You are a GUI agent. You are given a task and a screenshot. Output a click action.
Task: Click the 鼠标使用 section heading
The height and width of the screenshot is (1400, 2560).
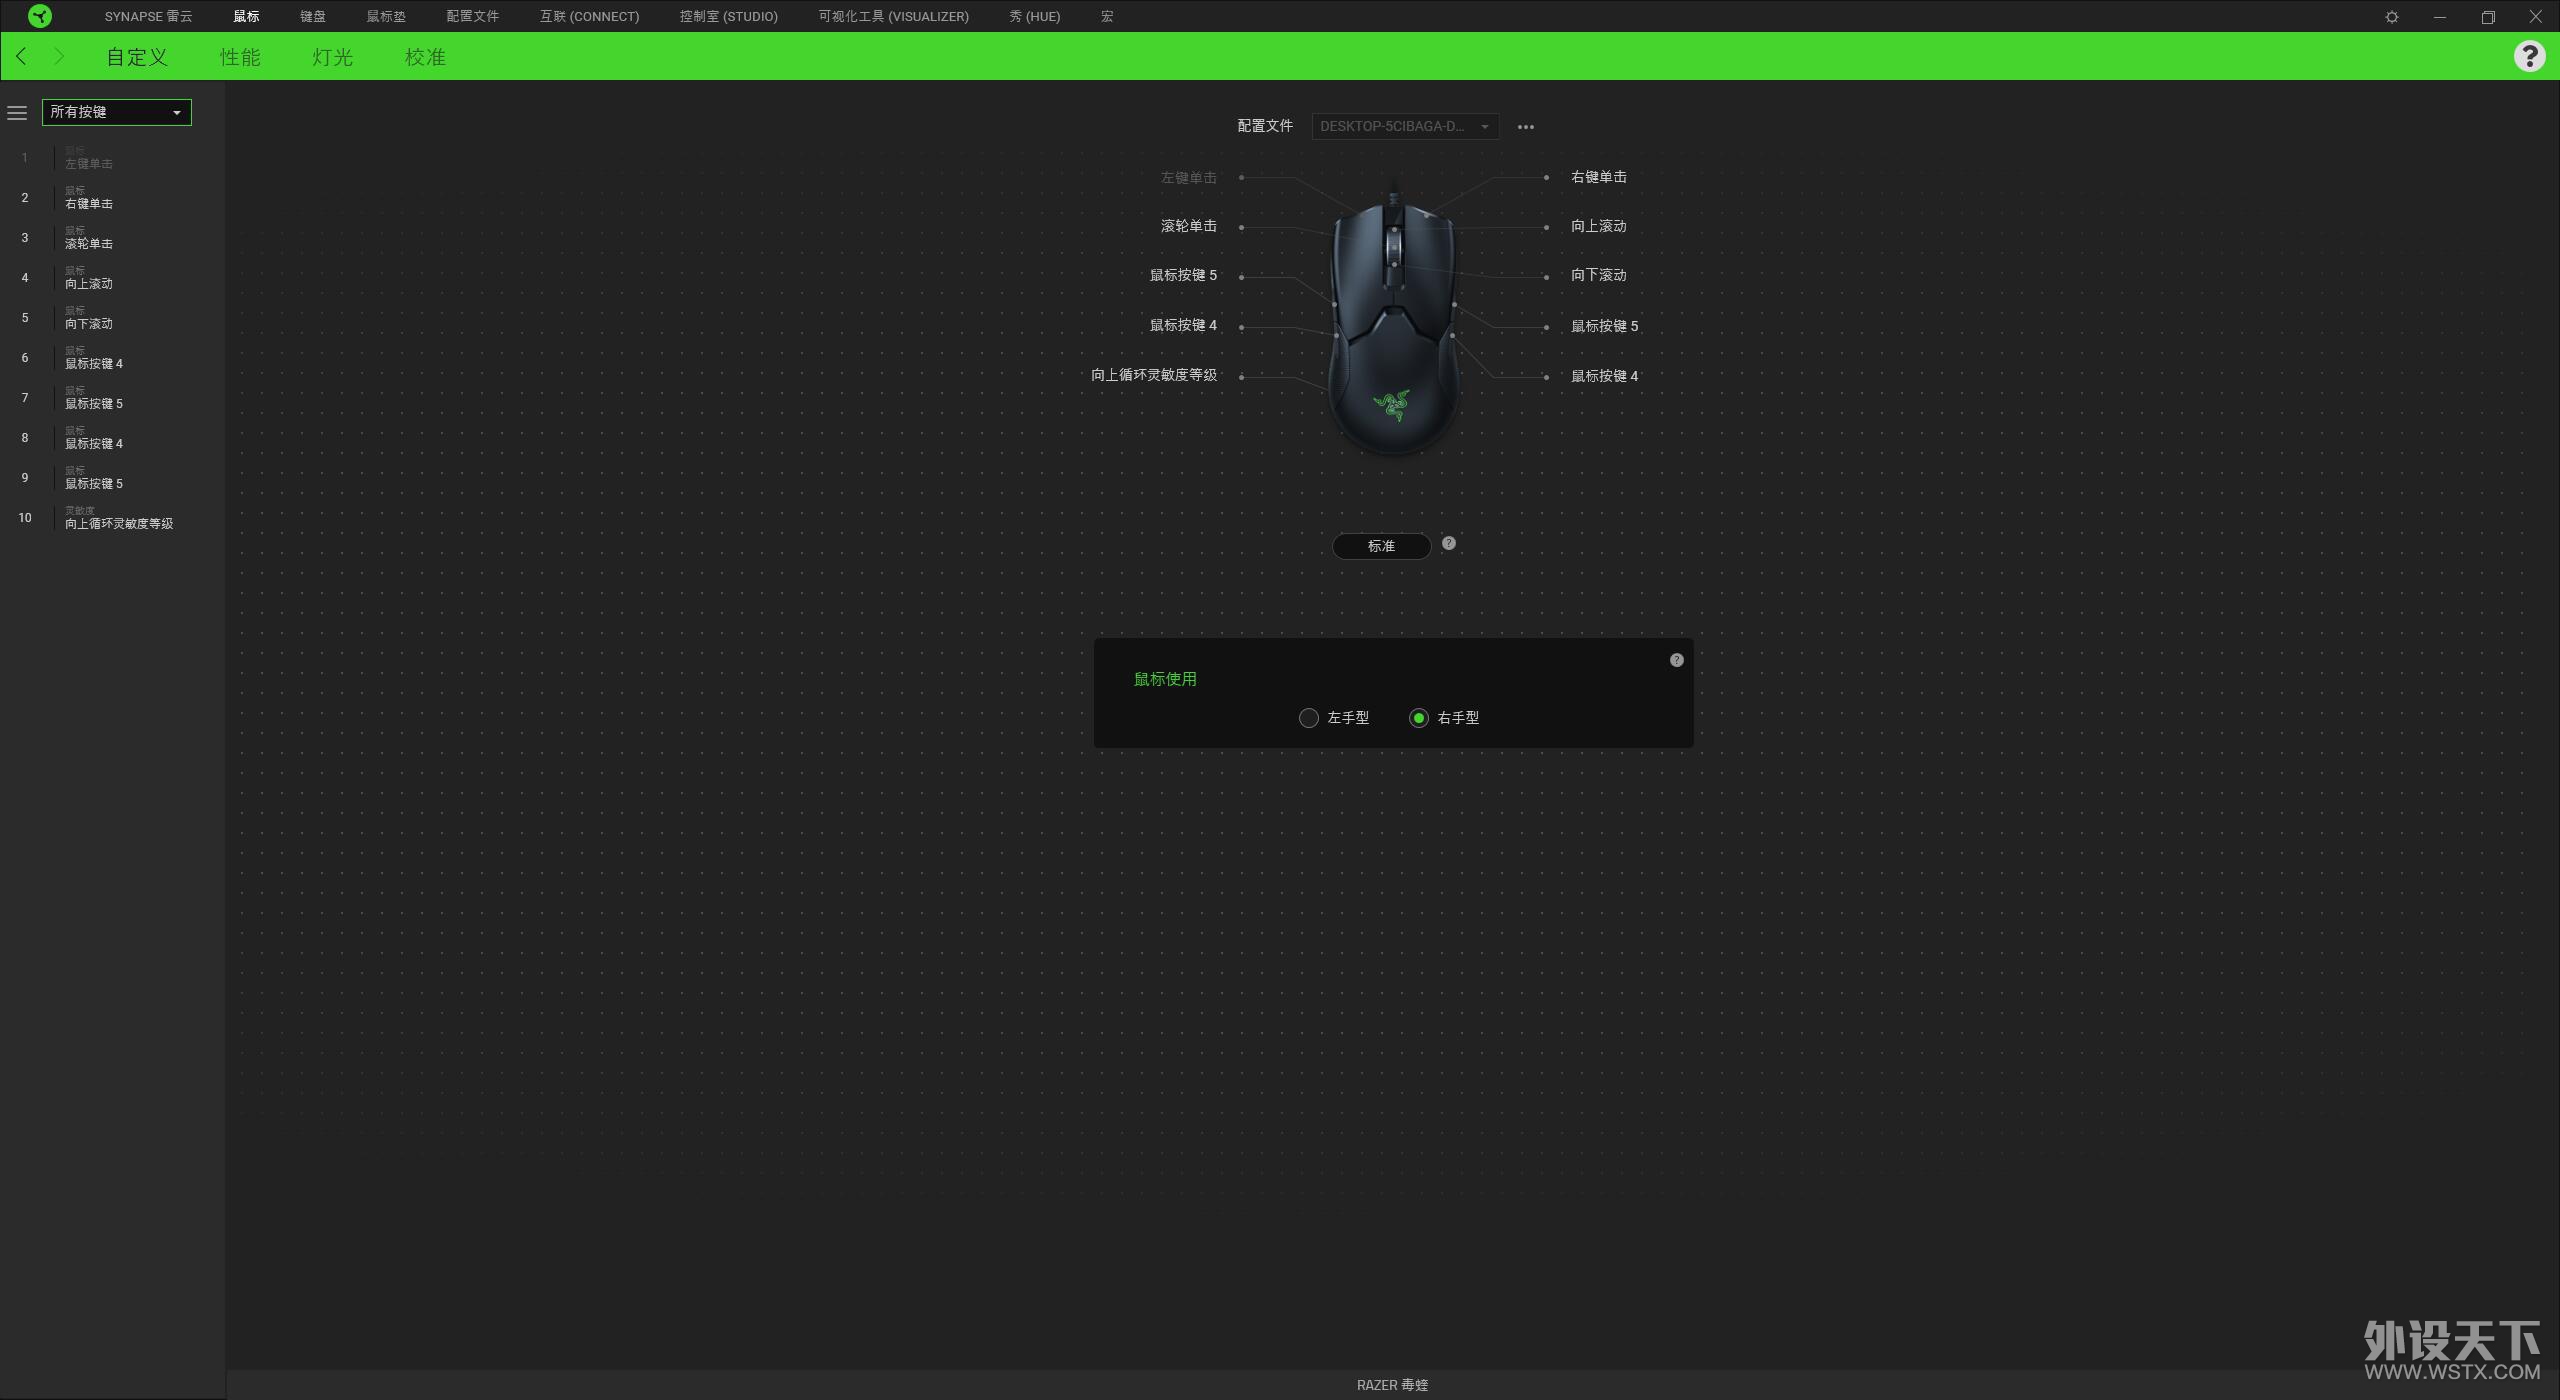[1165, 679]
